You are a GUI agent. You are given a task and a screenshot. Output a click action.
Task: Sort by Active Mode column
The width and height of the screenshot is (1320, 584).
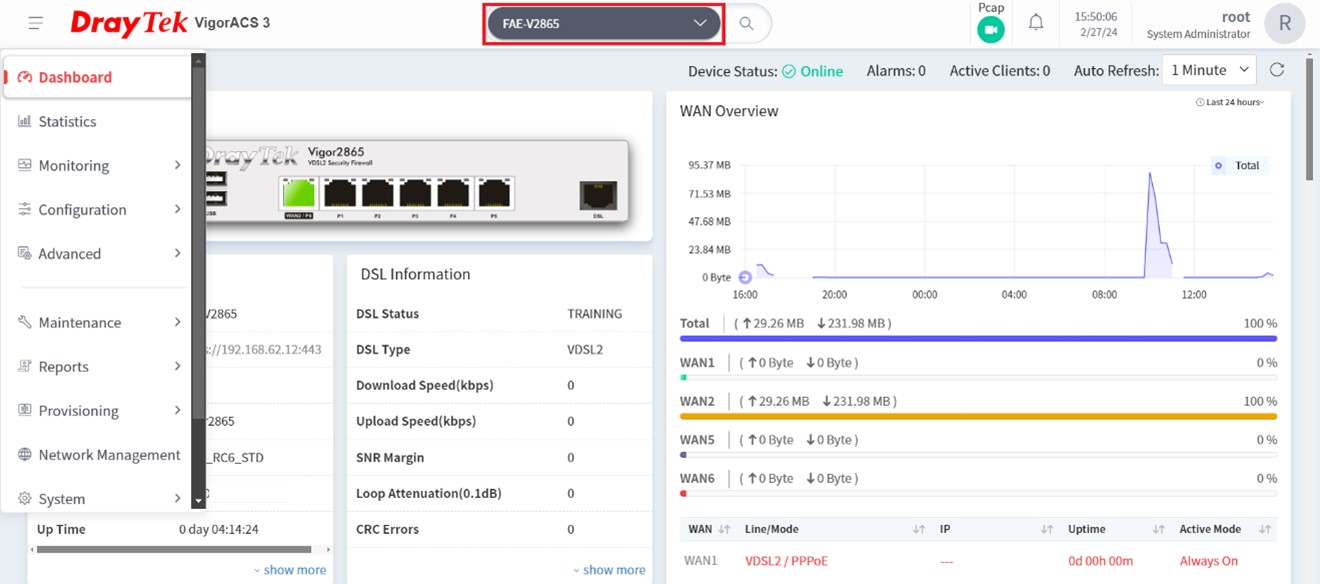coord(1265,529)
